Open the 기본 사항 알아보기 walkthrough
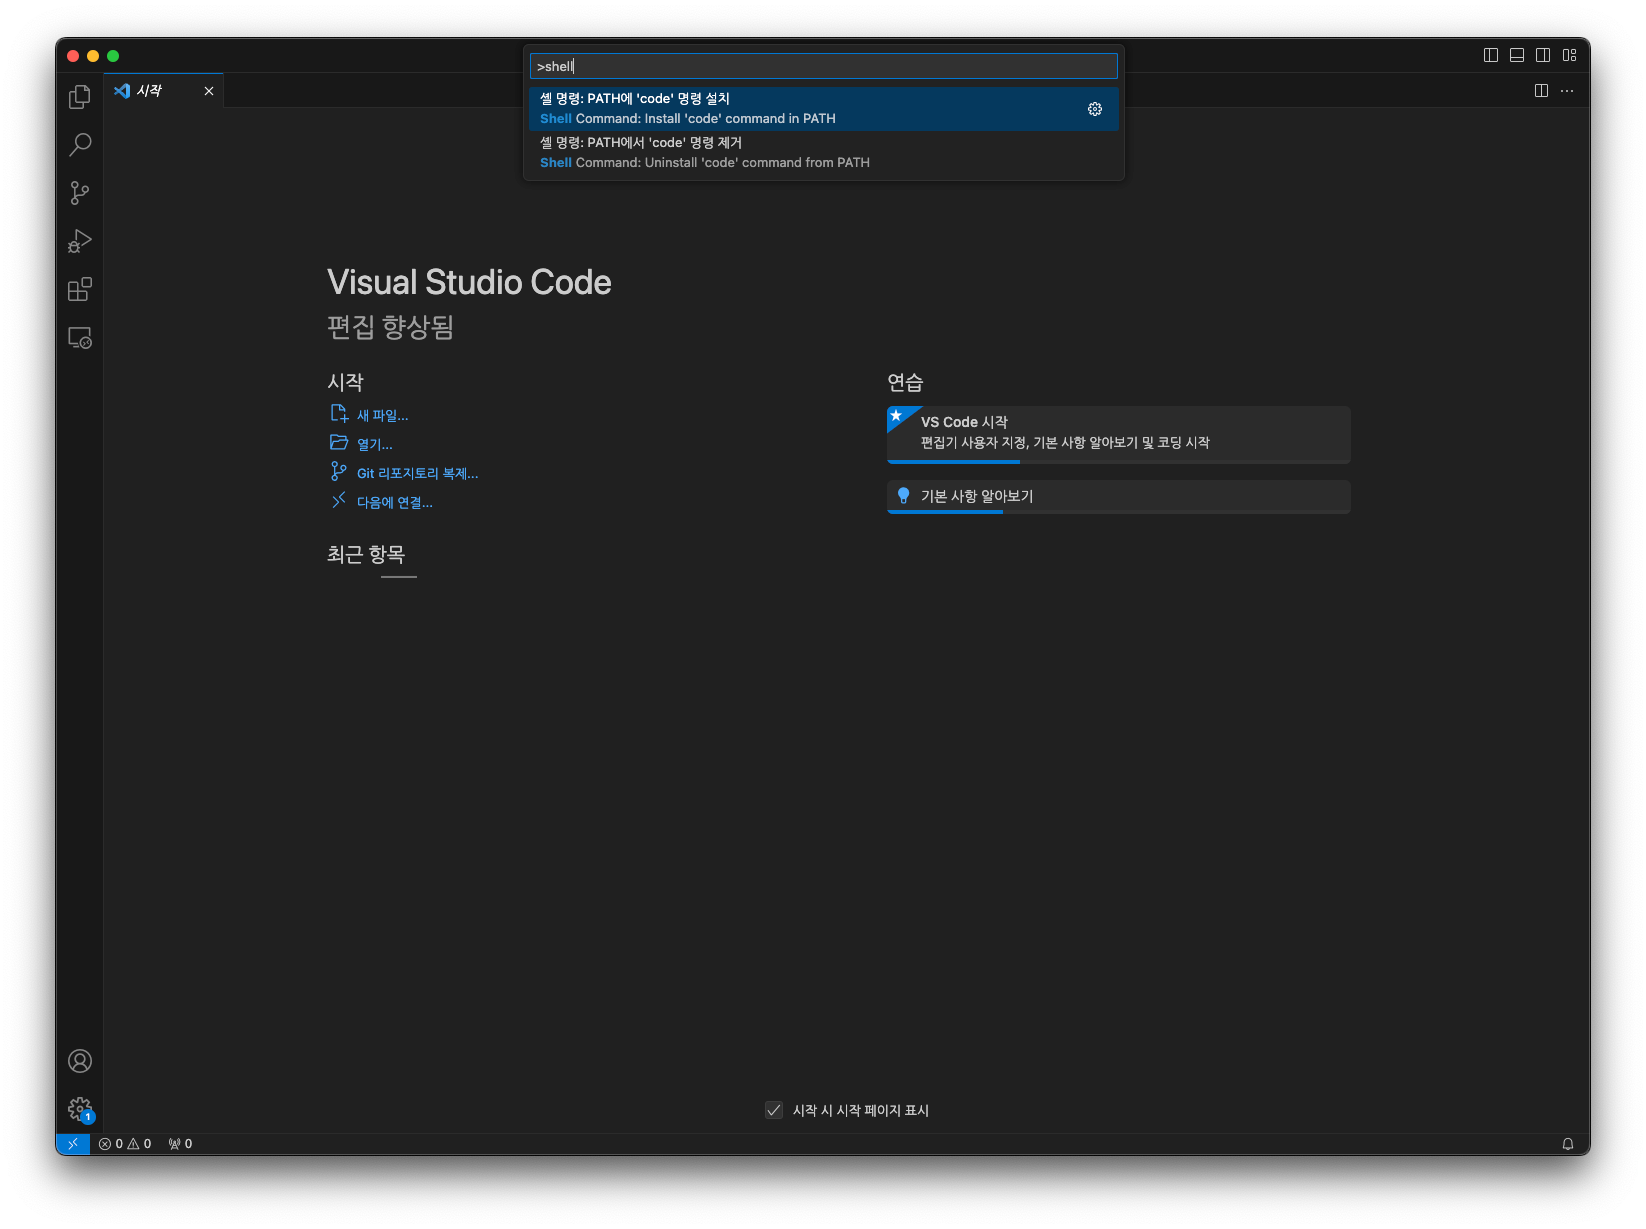This screenshot has width=1646, height=1229. point(1118,497)
